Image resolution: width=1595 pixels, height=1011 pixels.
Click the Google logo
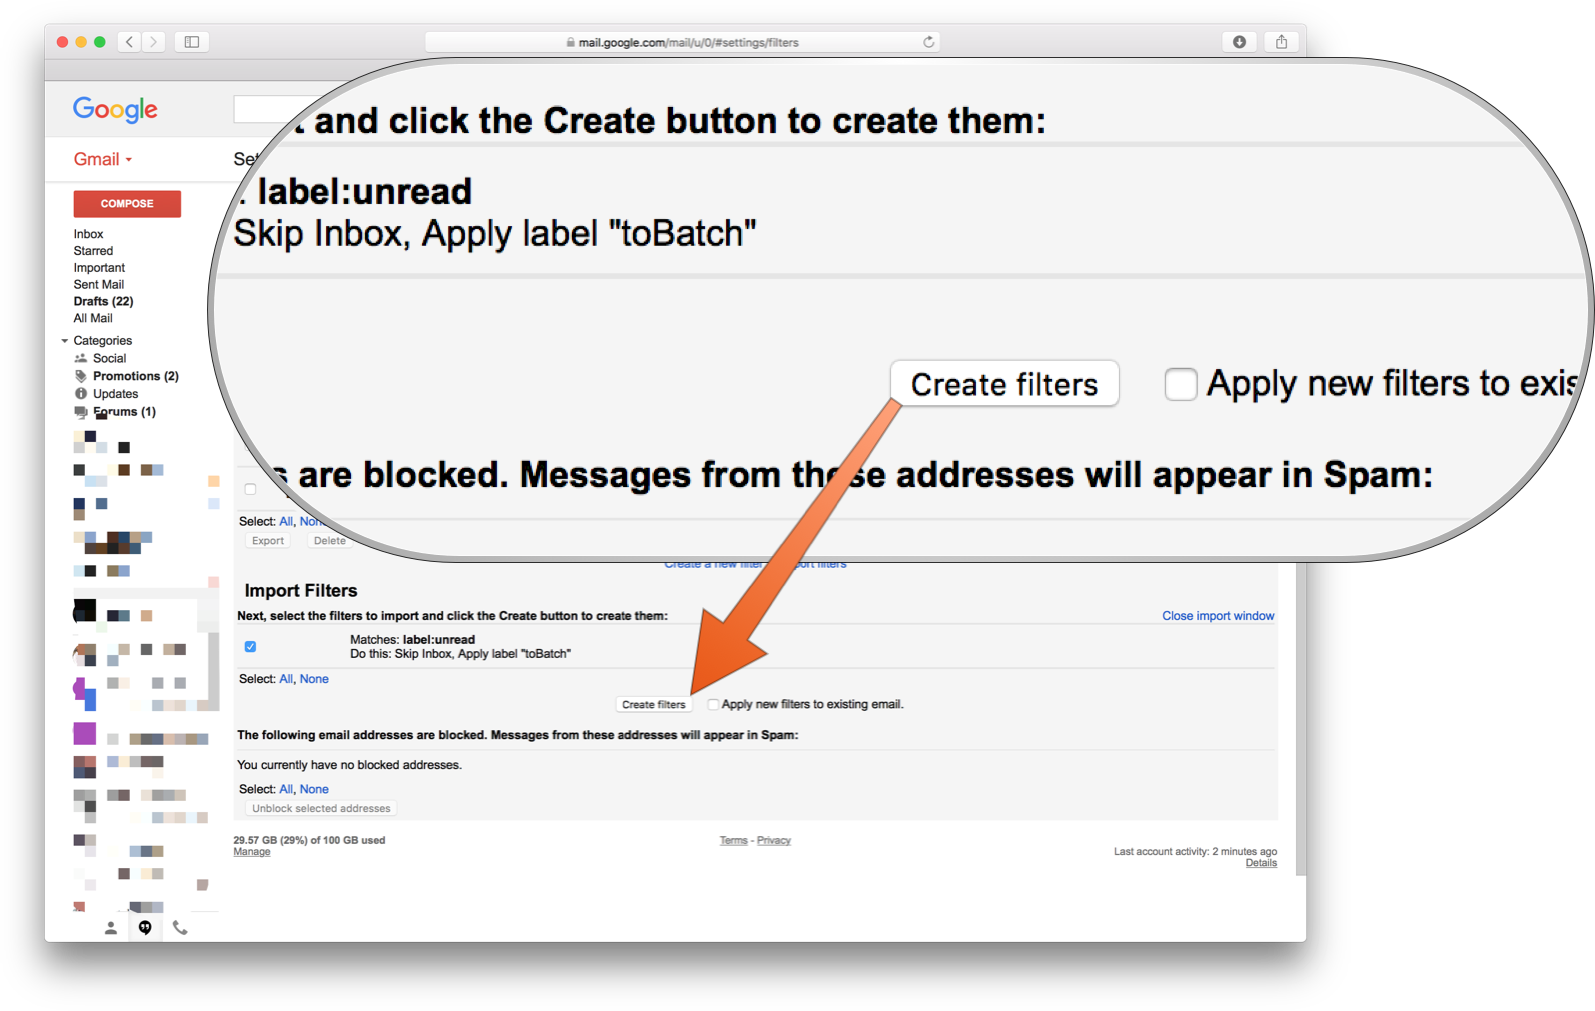(115, 109)
